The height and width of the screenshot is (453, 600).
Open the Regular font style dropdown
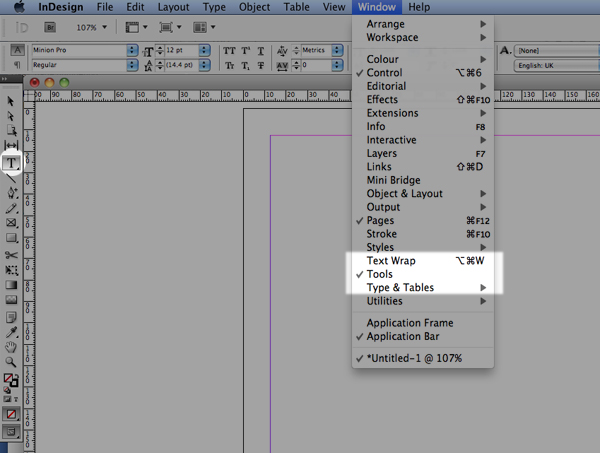(132, 65)
